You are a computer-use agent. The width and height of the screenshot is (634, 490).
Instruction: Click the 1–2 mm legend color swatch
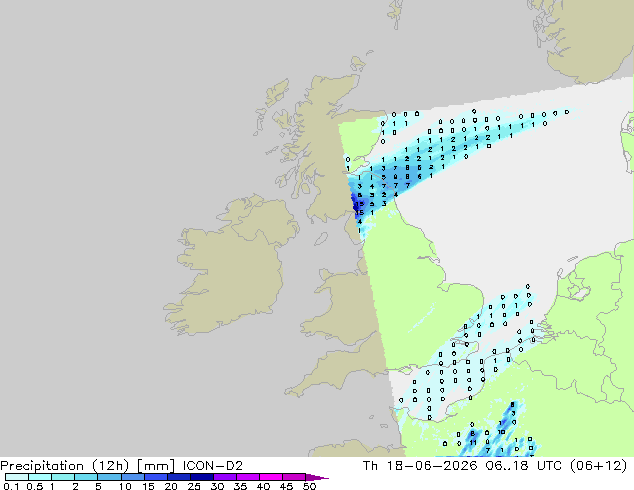point(63,477)
